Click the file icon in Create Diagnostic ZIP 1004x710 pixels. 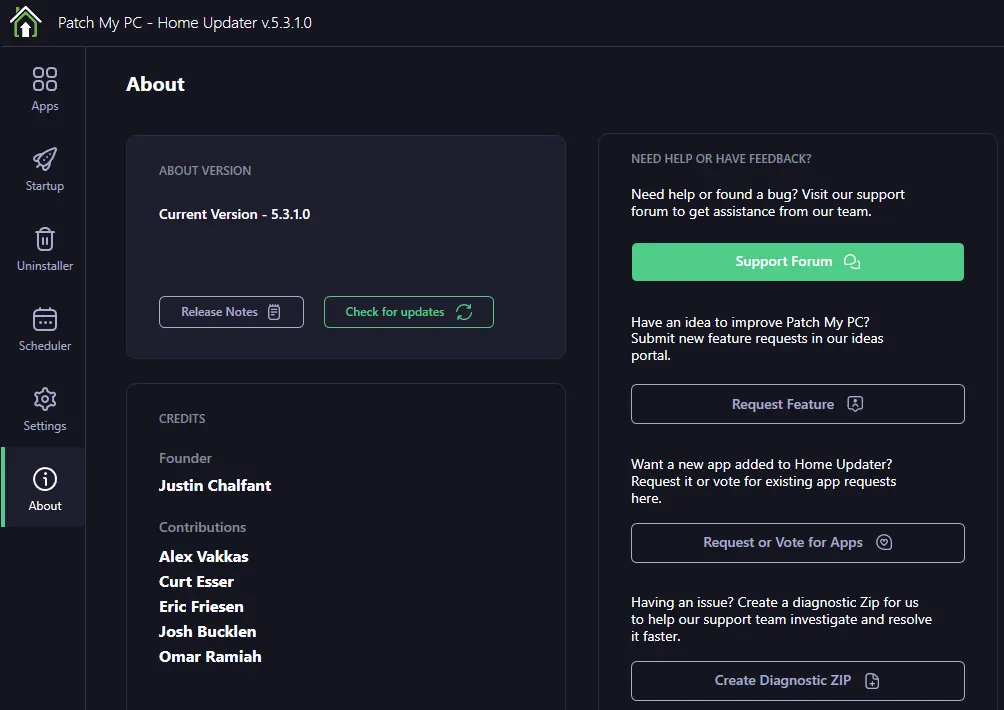point(872,681)
